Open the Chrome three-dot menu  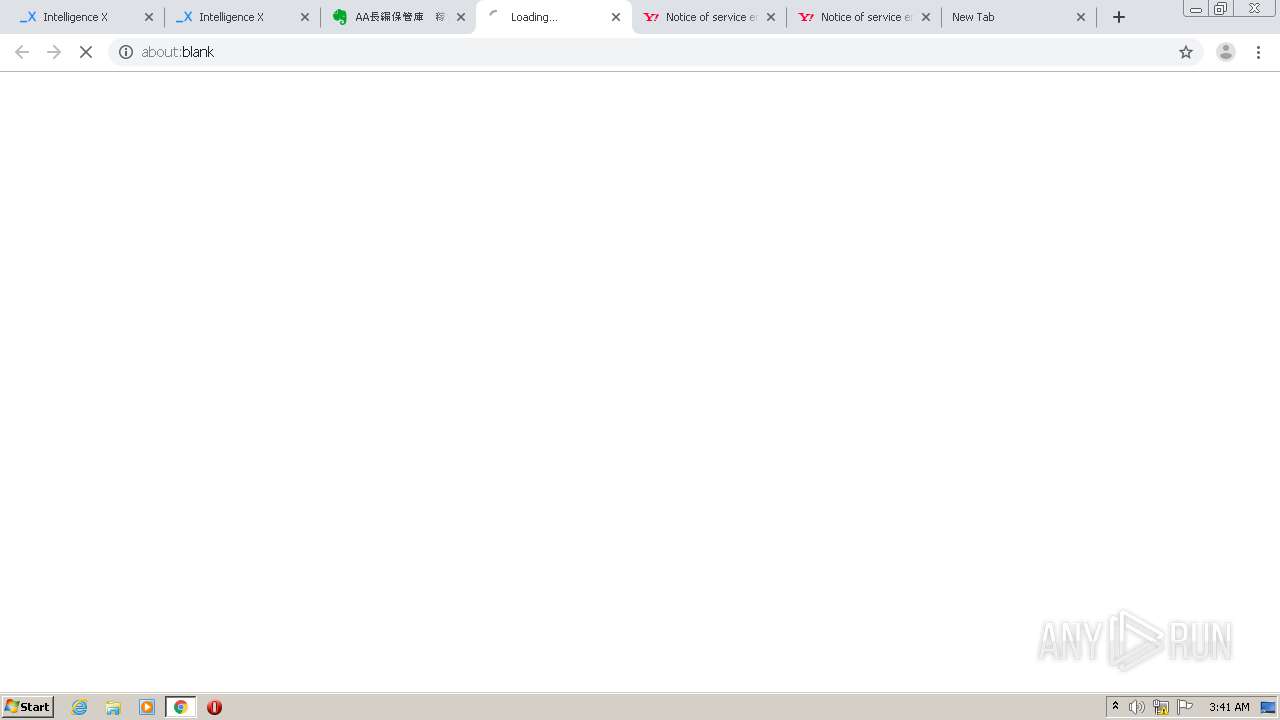[x=1258, y=52]
